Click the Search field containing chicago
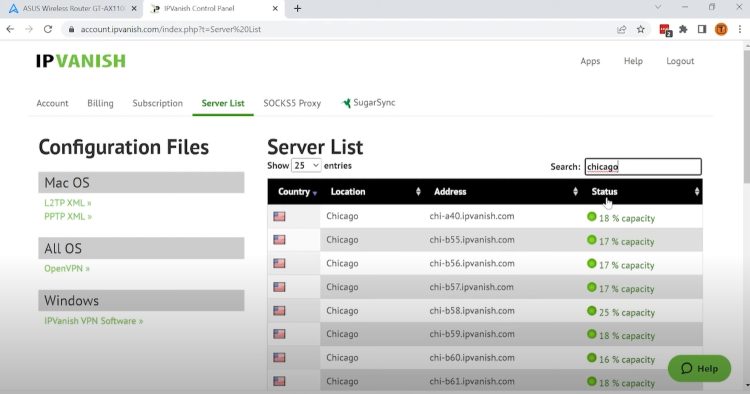750x394 pixels. (x=643, y=166)
